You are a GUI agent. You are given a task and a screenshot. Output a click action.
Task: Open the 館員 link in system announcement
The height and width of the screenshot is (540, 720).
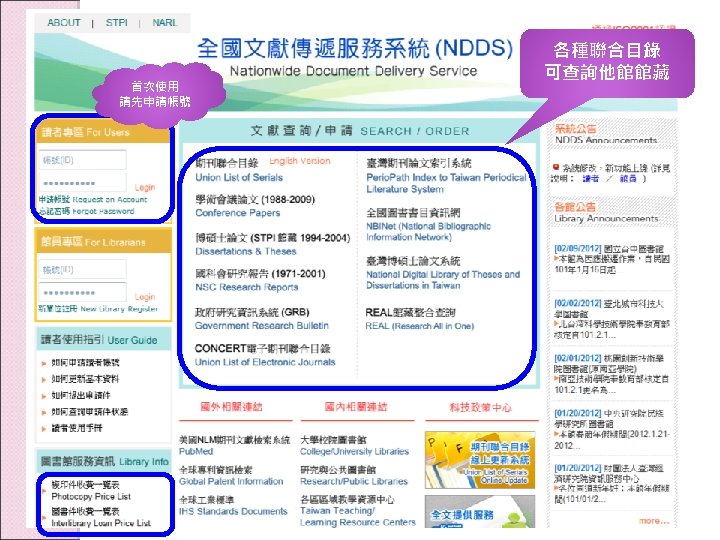628,179
